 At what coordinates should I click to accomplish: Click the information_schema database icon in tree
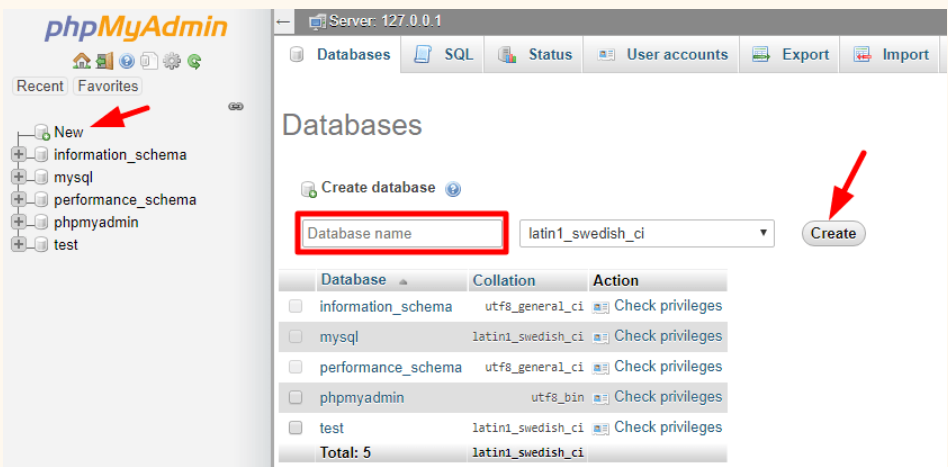point(41,155)
